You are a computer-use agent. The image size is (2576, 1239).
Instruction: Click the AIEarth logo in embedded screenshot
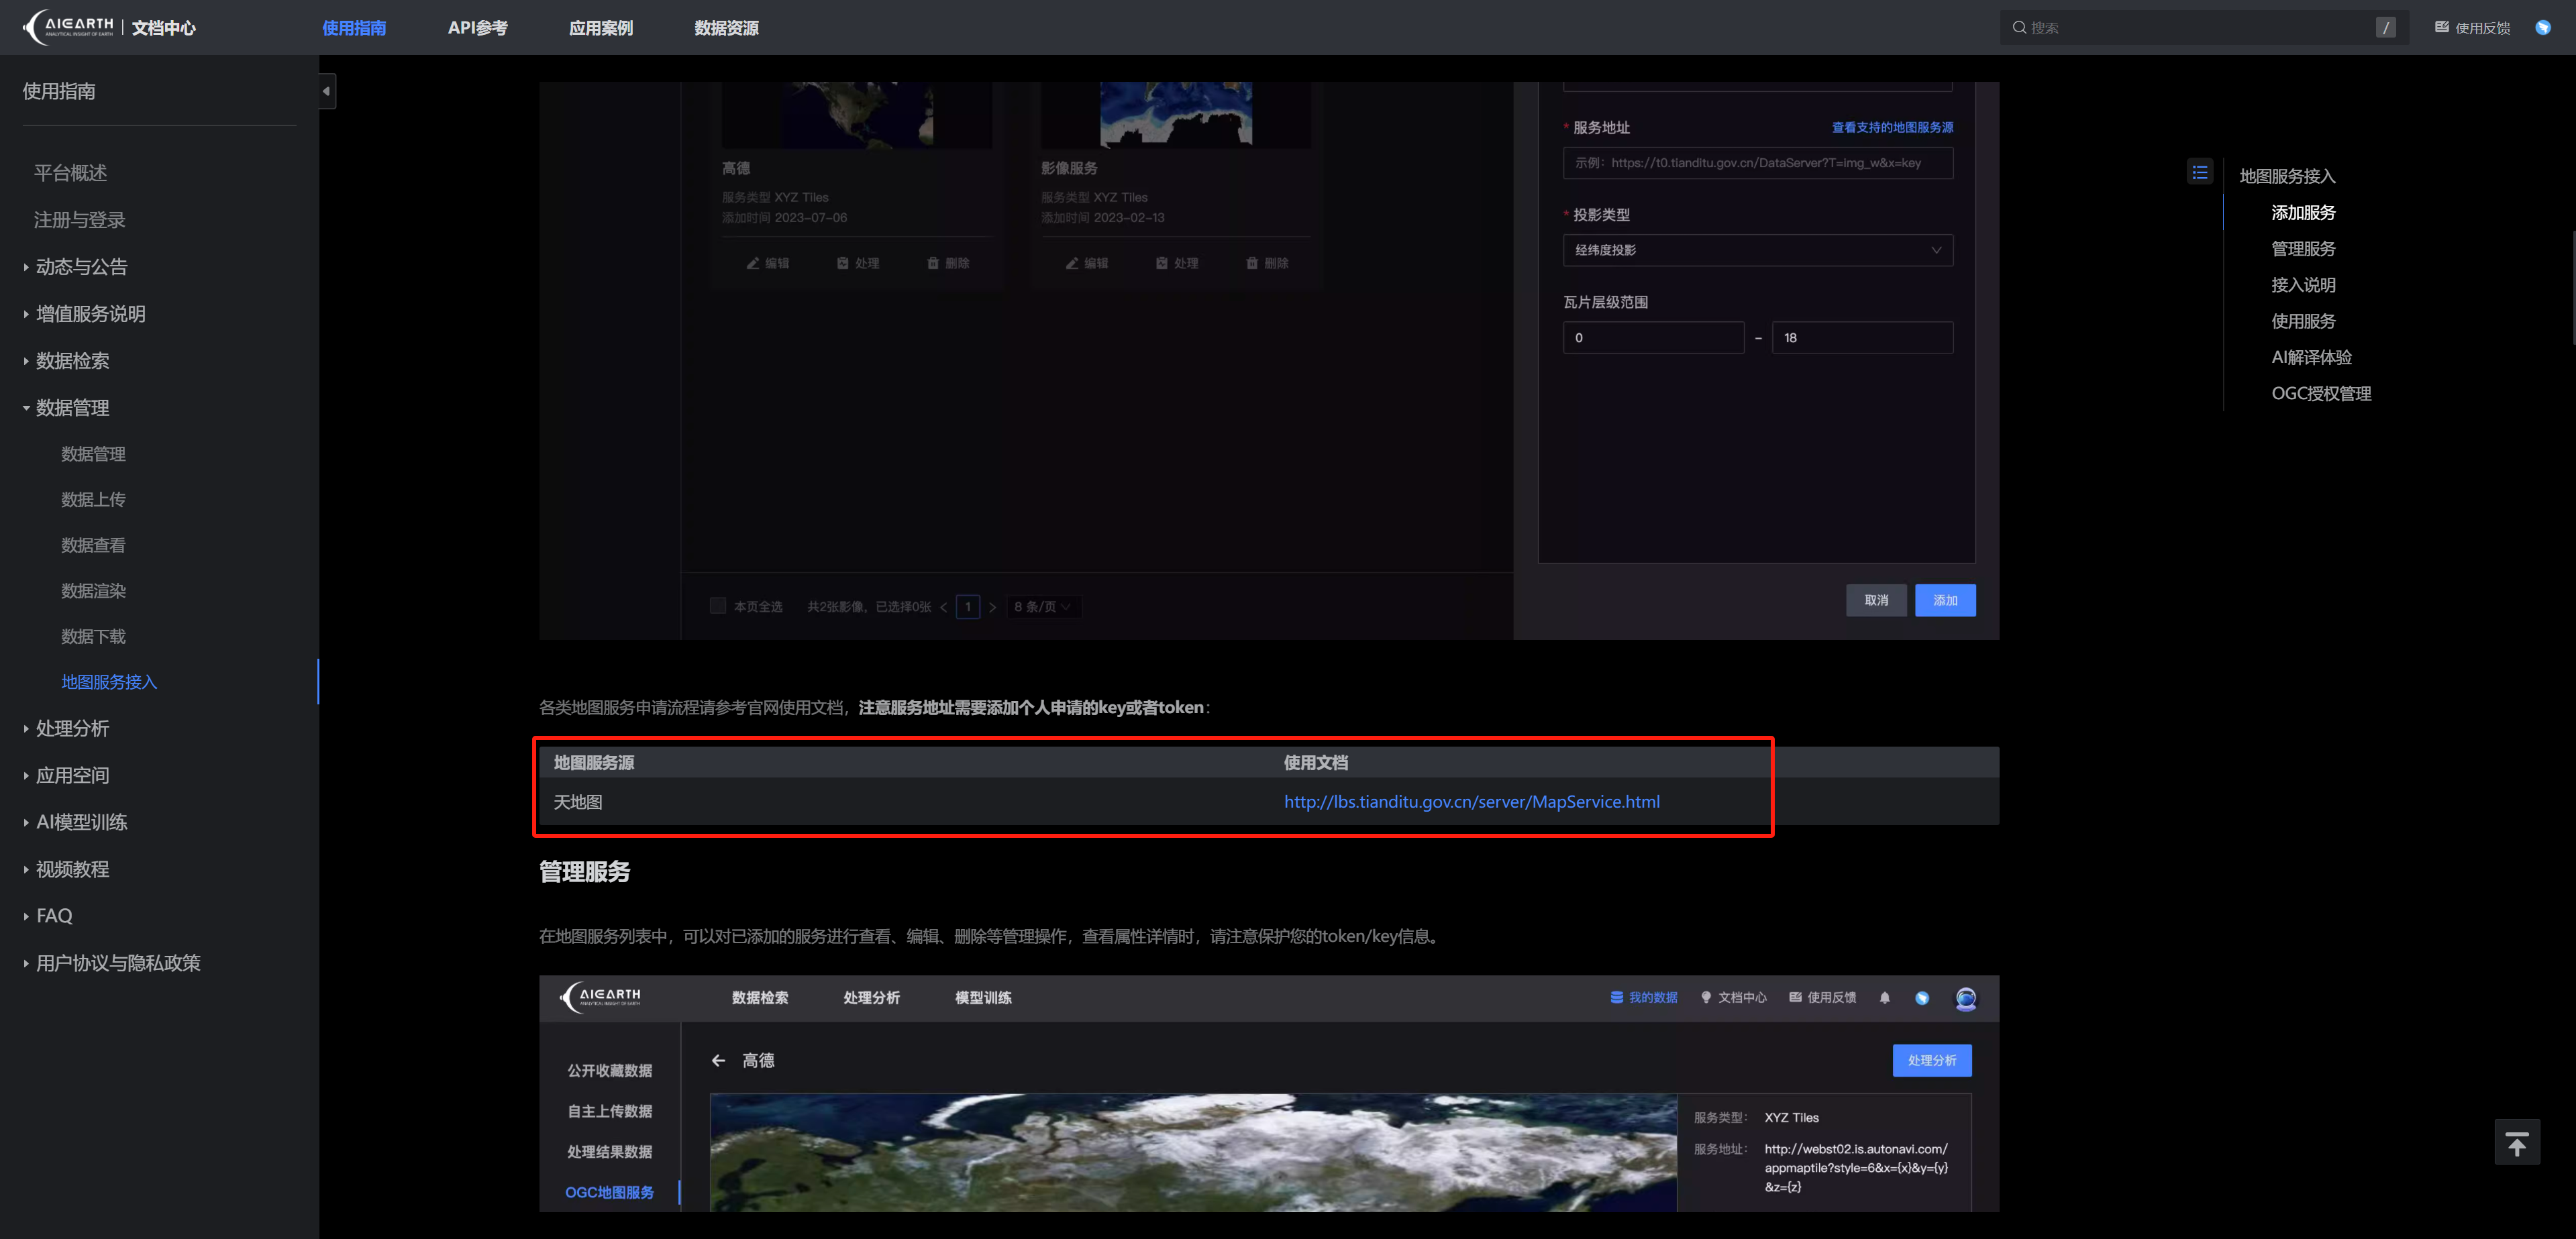point(600,997)
